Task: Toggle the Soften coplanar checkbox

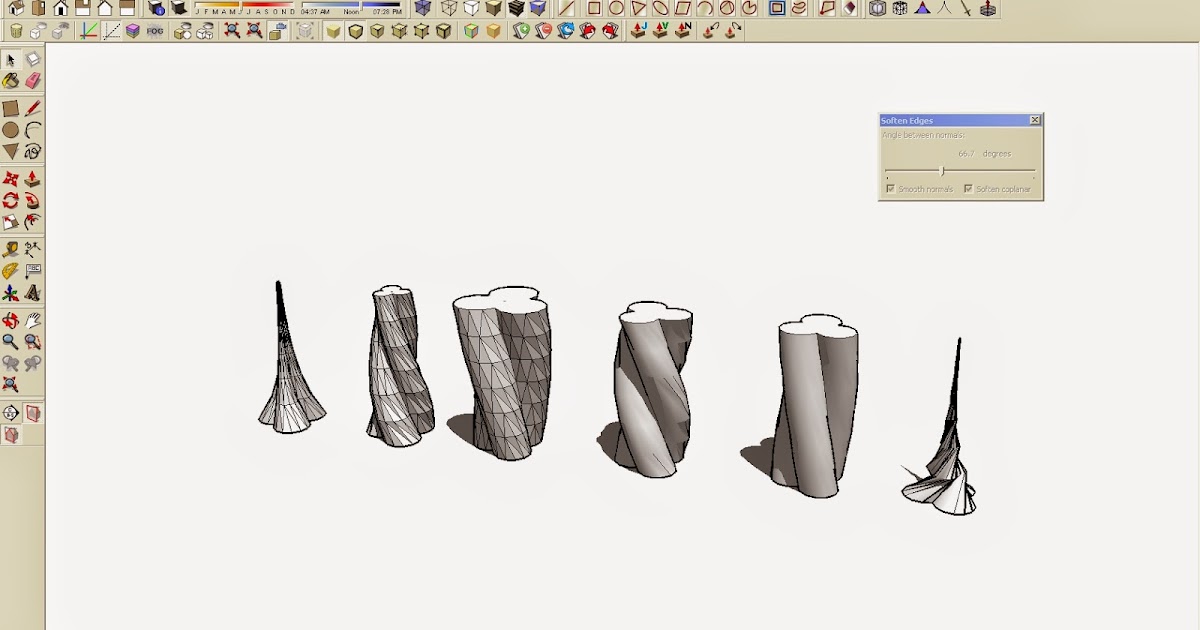Action: [968, 189]
